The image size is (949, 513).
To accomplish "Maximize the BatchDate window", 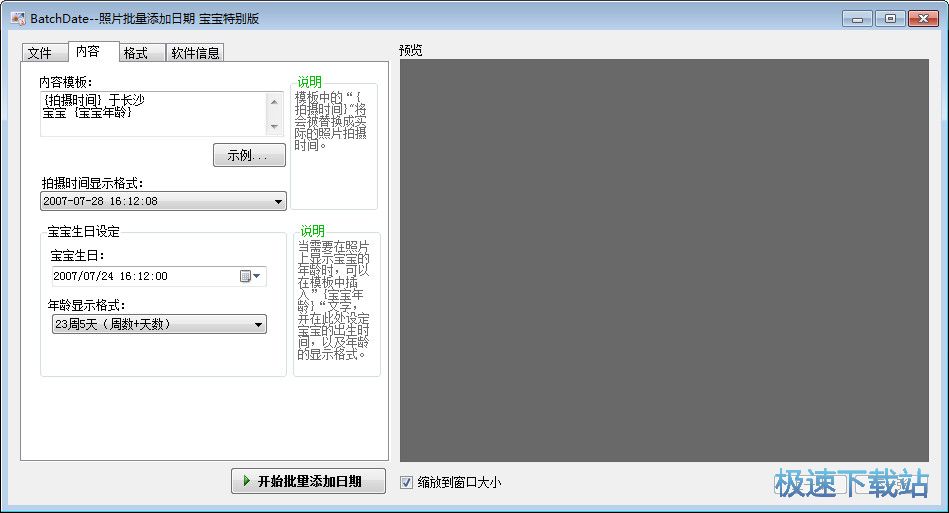I will [x=889, y=18].
